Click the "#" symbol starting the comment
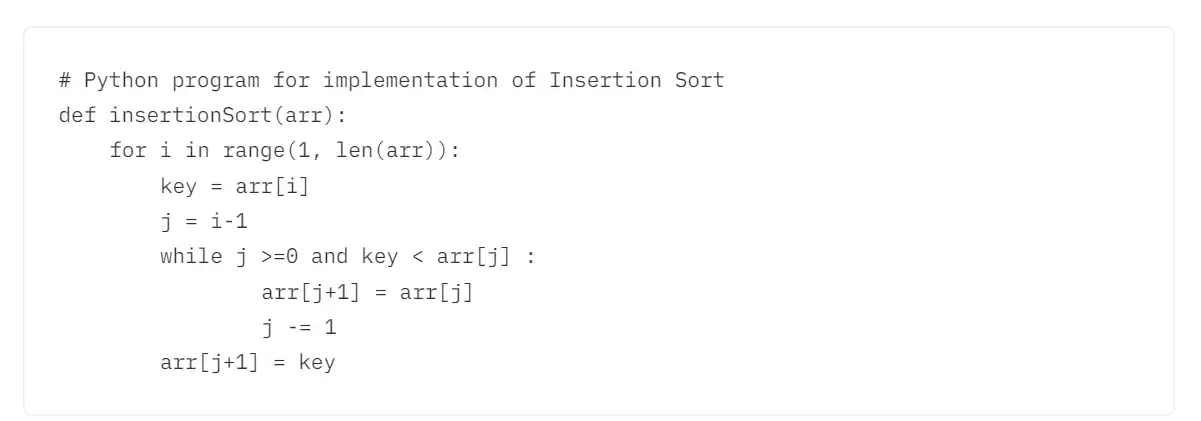Image resolution: width=1201 pixels, height=421 pixels. pyautogui.click(x=64, y=80)
